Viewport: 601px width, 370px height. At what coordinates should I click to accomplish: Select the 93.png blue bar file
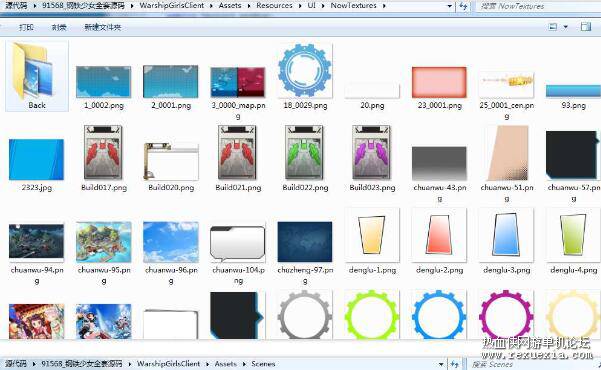pos(573,97)
